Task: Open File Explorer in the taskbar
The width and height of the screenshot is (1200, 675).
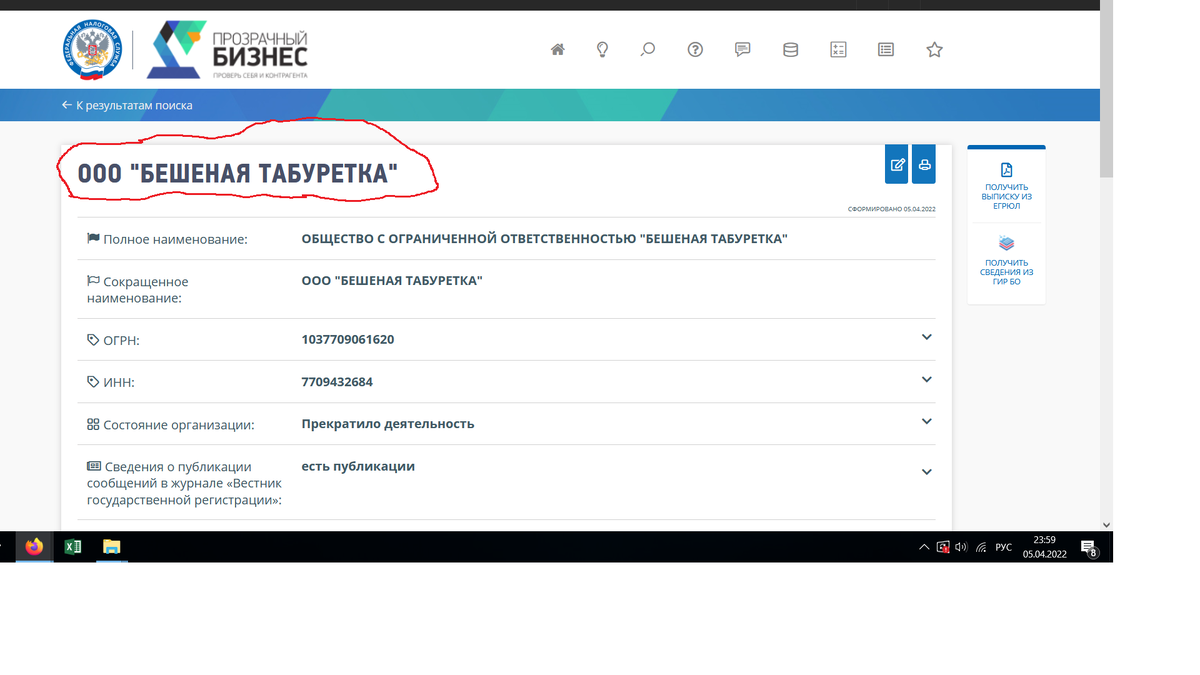Action: click(111, 547)
